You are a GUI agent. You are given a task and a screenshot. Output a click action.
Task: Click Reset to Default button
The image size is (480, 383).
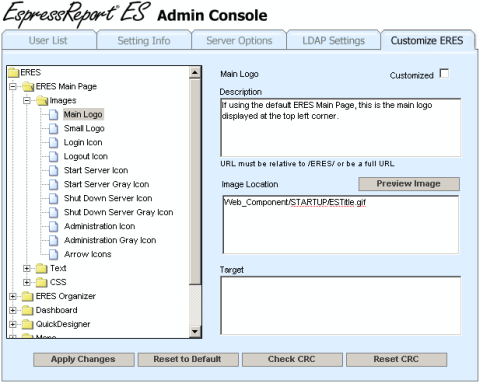pyautogui.click(x=188, y=359)
